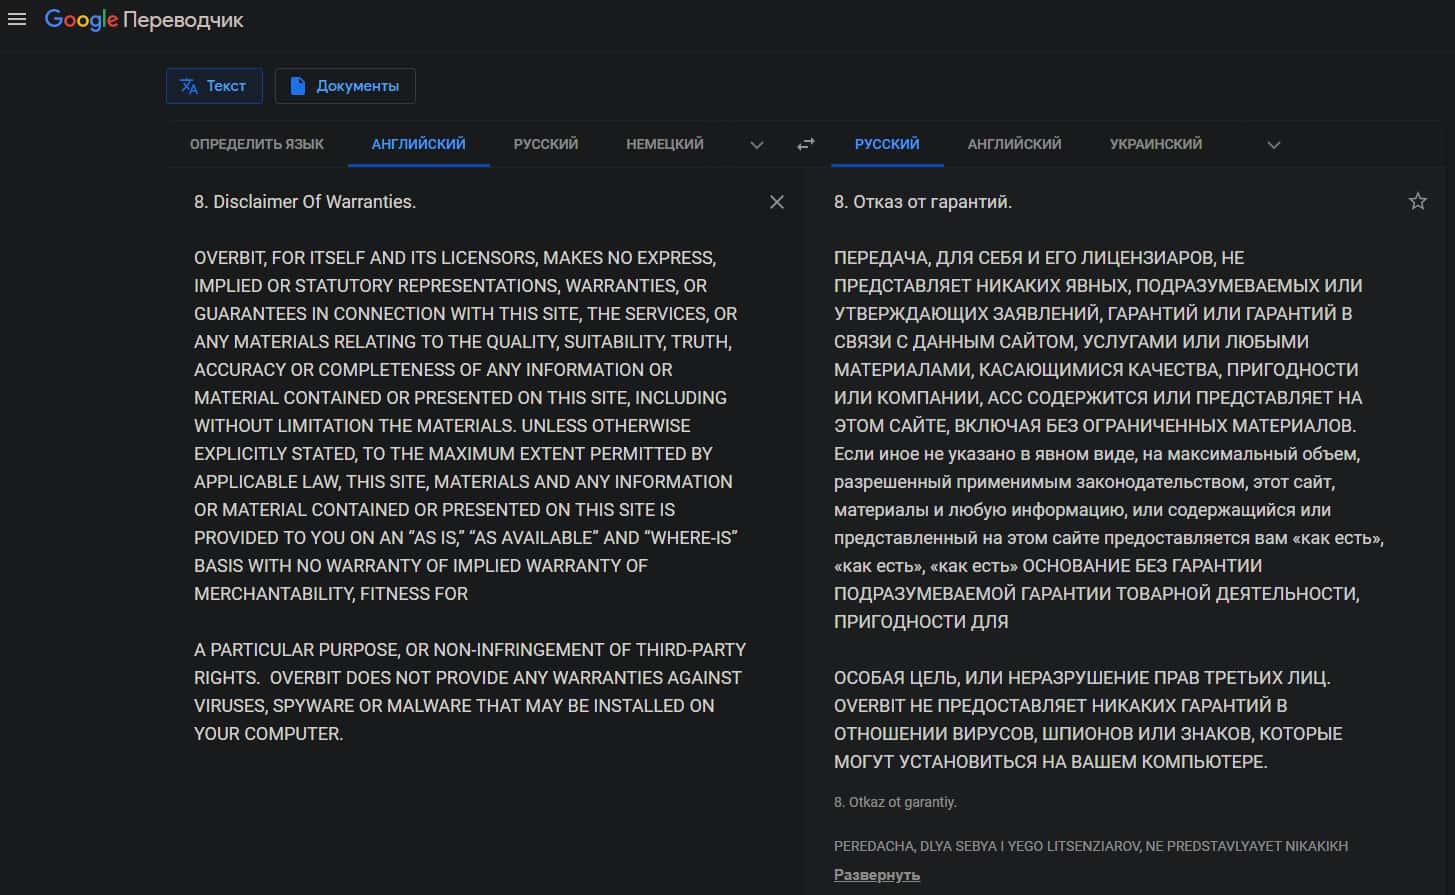Pick Немецкий as the source language
The image size is (1455, 895).
click(665, 144)
